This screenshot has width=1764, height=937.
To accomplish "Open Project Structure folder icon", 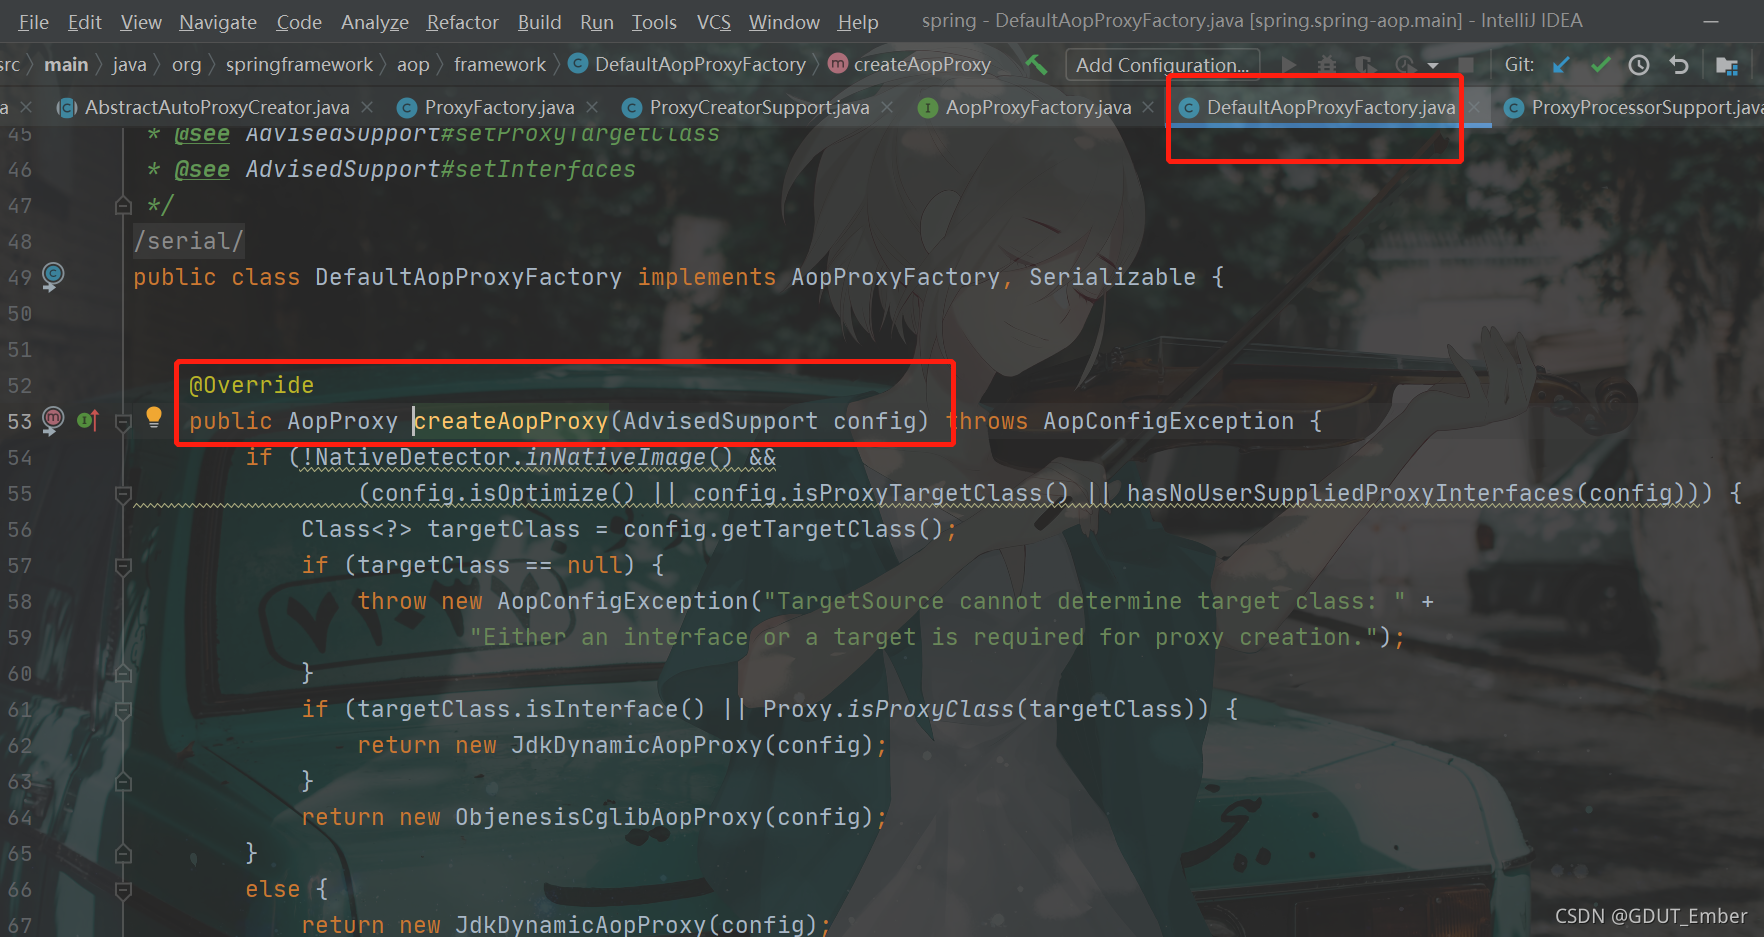I will pyautogui.click(x=1727, y=65).
